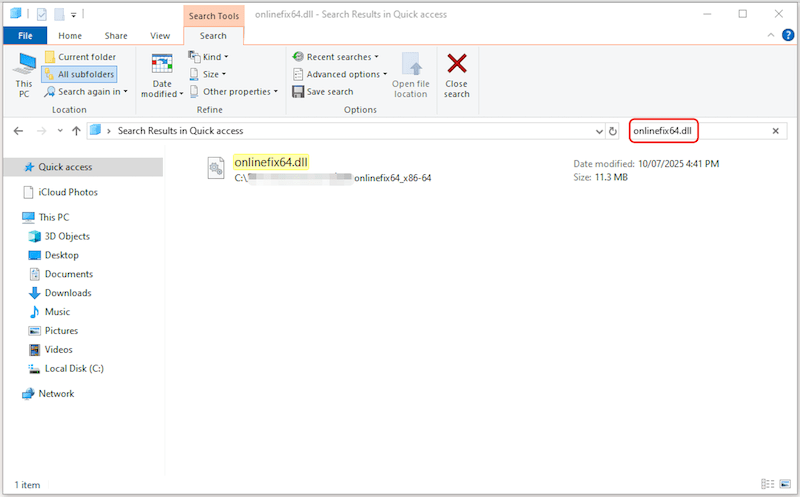Clear the search box with X icon
The height and width of the screenshot is (497, 800).
775,131
